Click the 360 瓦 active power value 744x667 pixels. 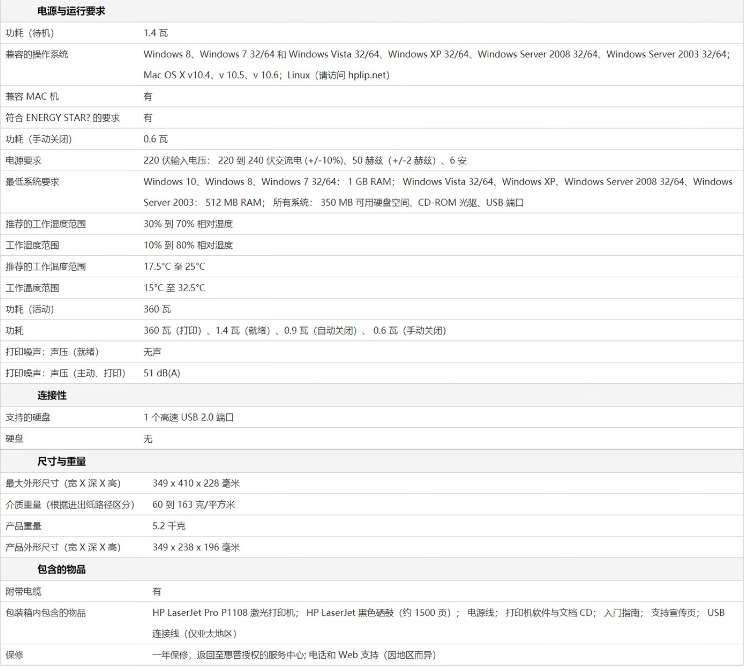pos(158,309)
